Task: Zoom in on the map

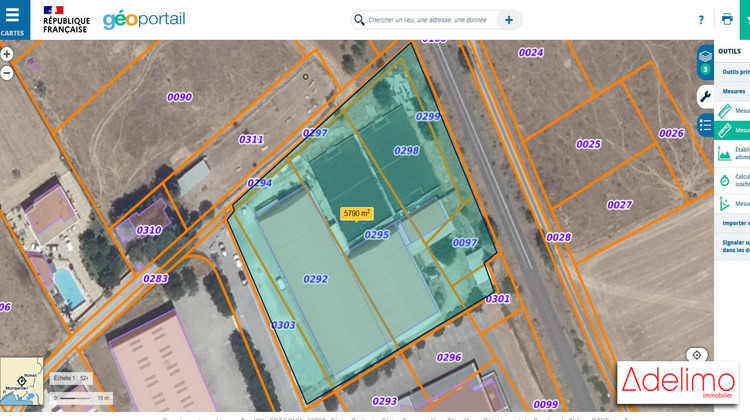Action: coord(7,55)
